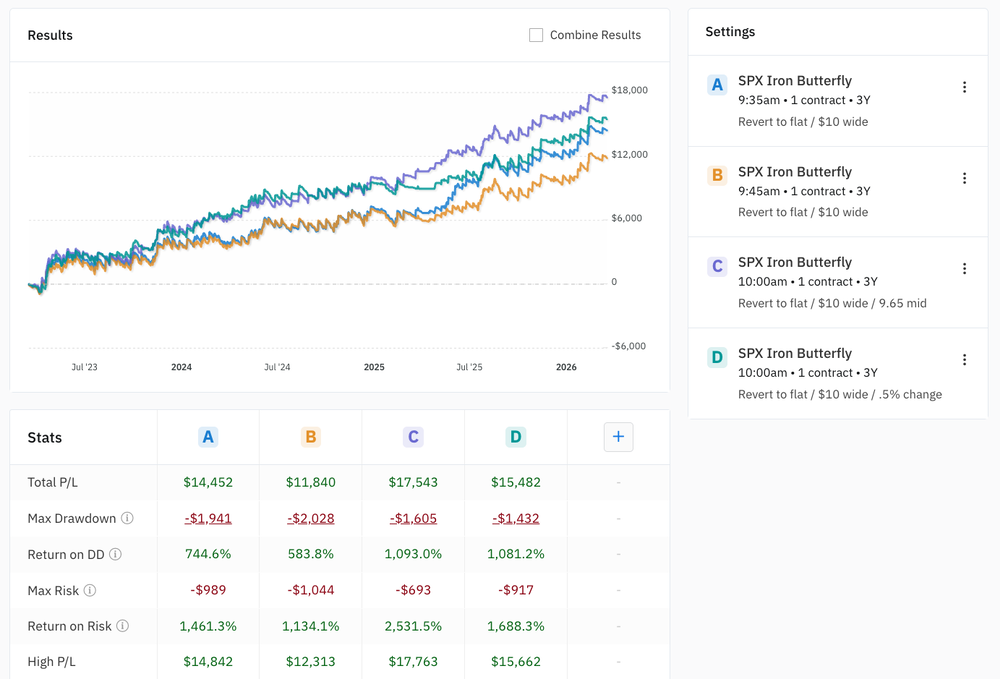Open the -$1,941 Max Drawdown link
This screenshot has height=679, width=1000.
(207, 518)
